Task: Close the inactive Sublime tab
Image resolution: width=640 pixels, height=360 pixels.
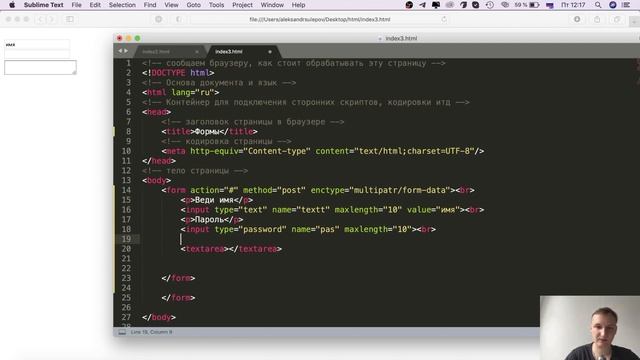Action: [x=197, y=52]
